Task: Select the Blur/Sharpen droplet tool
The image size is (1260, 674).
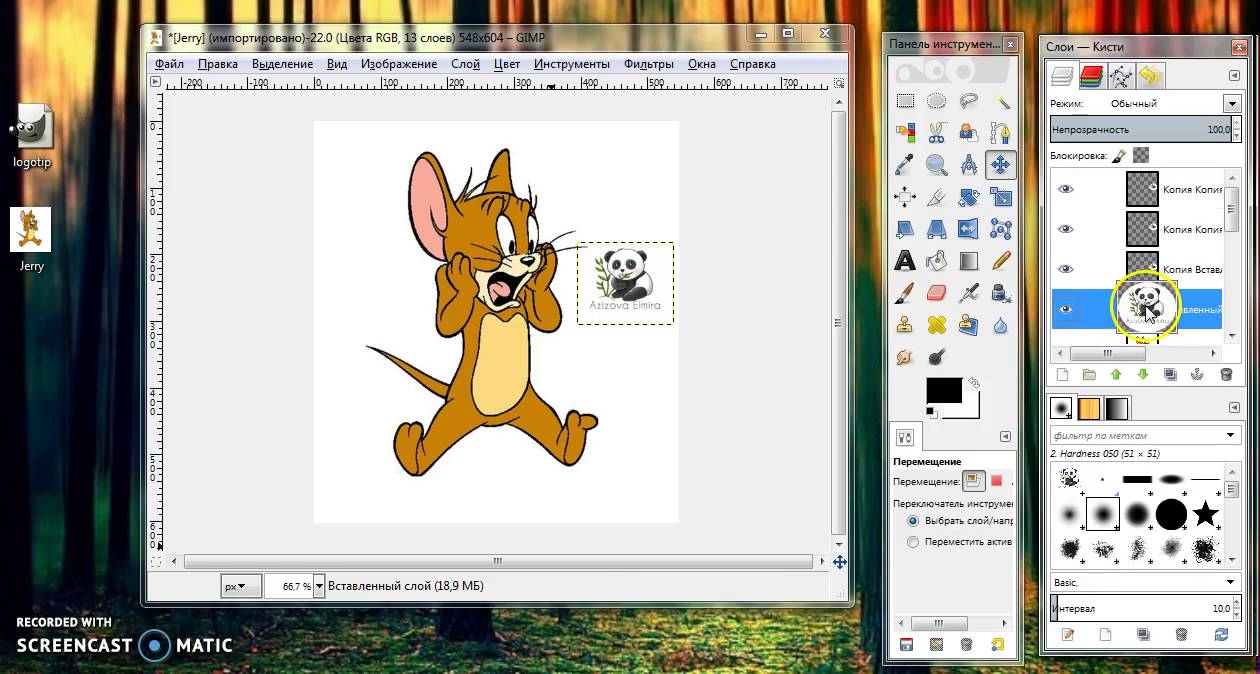Action: pos(1000,325)
